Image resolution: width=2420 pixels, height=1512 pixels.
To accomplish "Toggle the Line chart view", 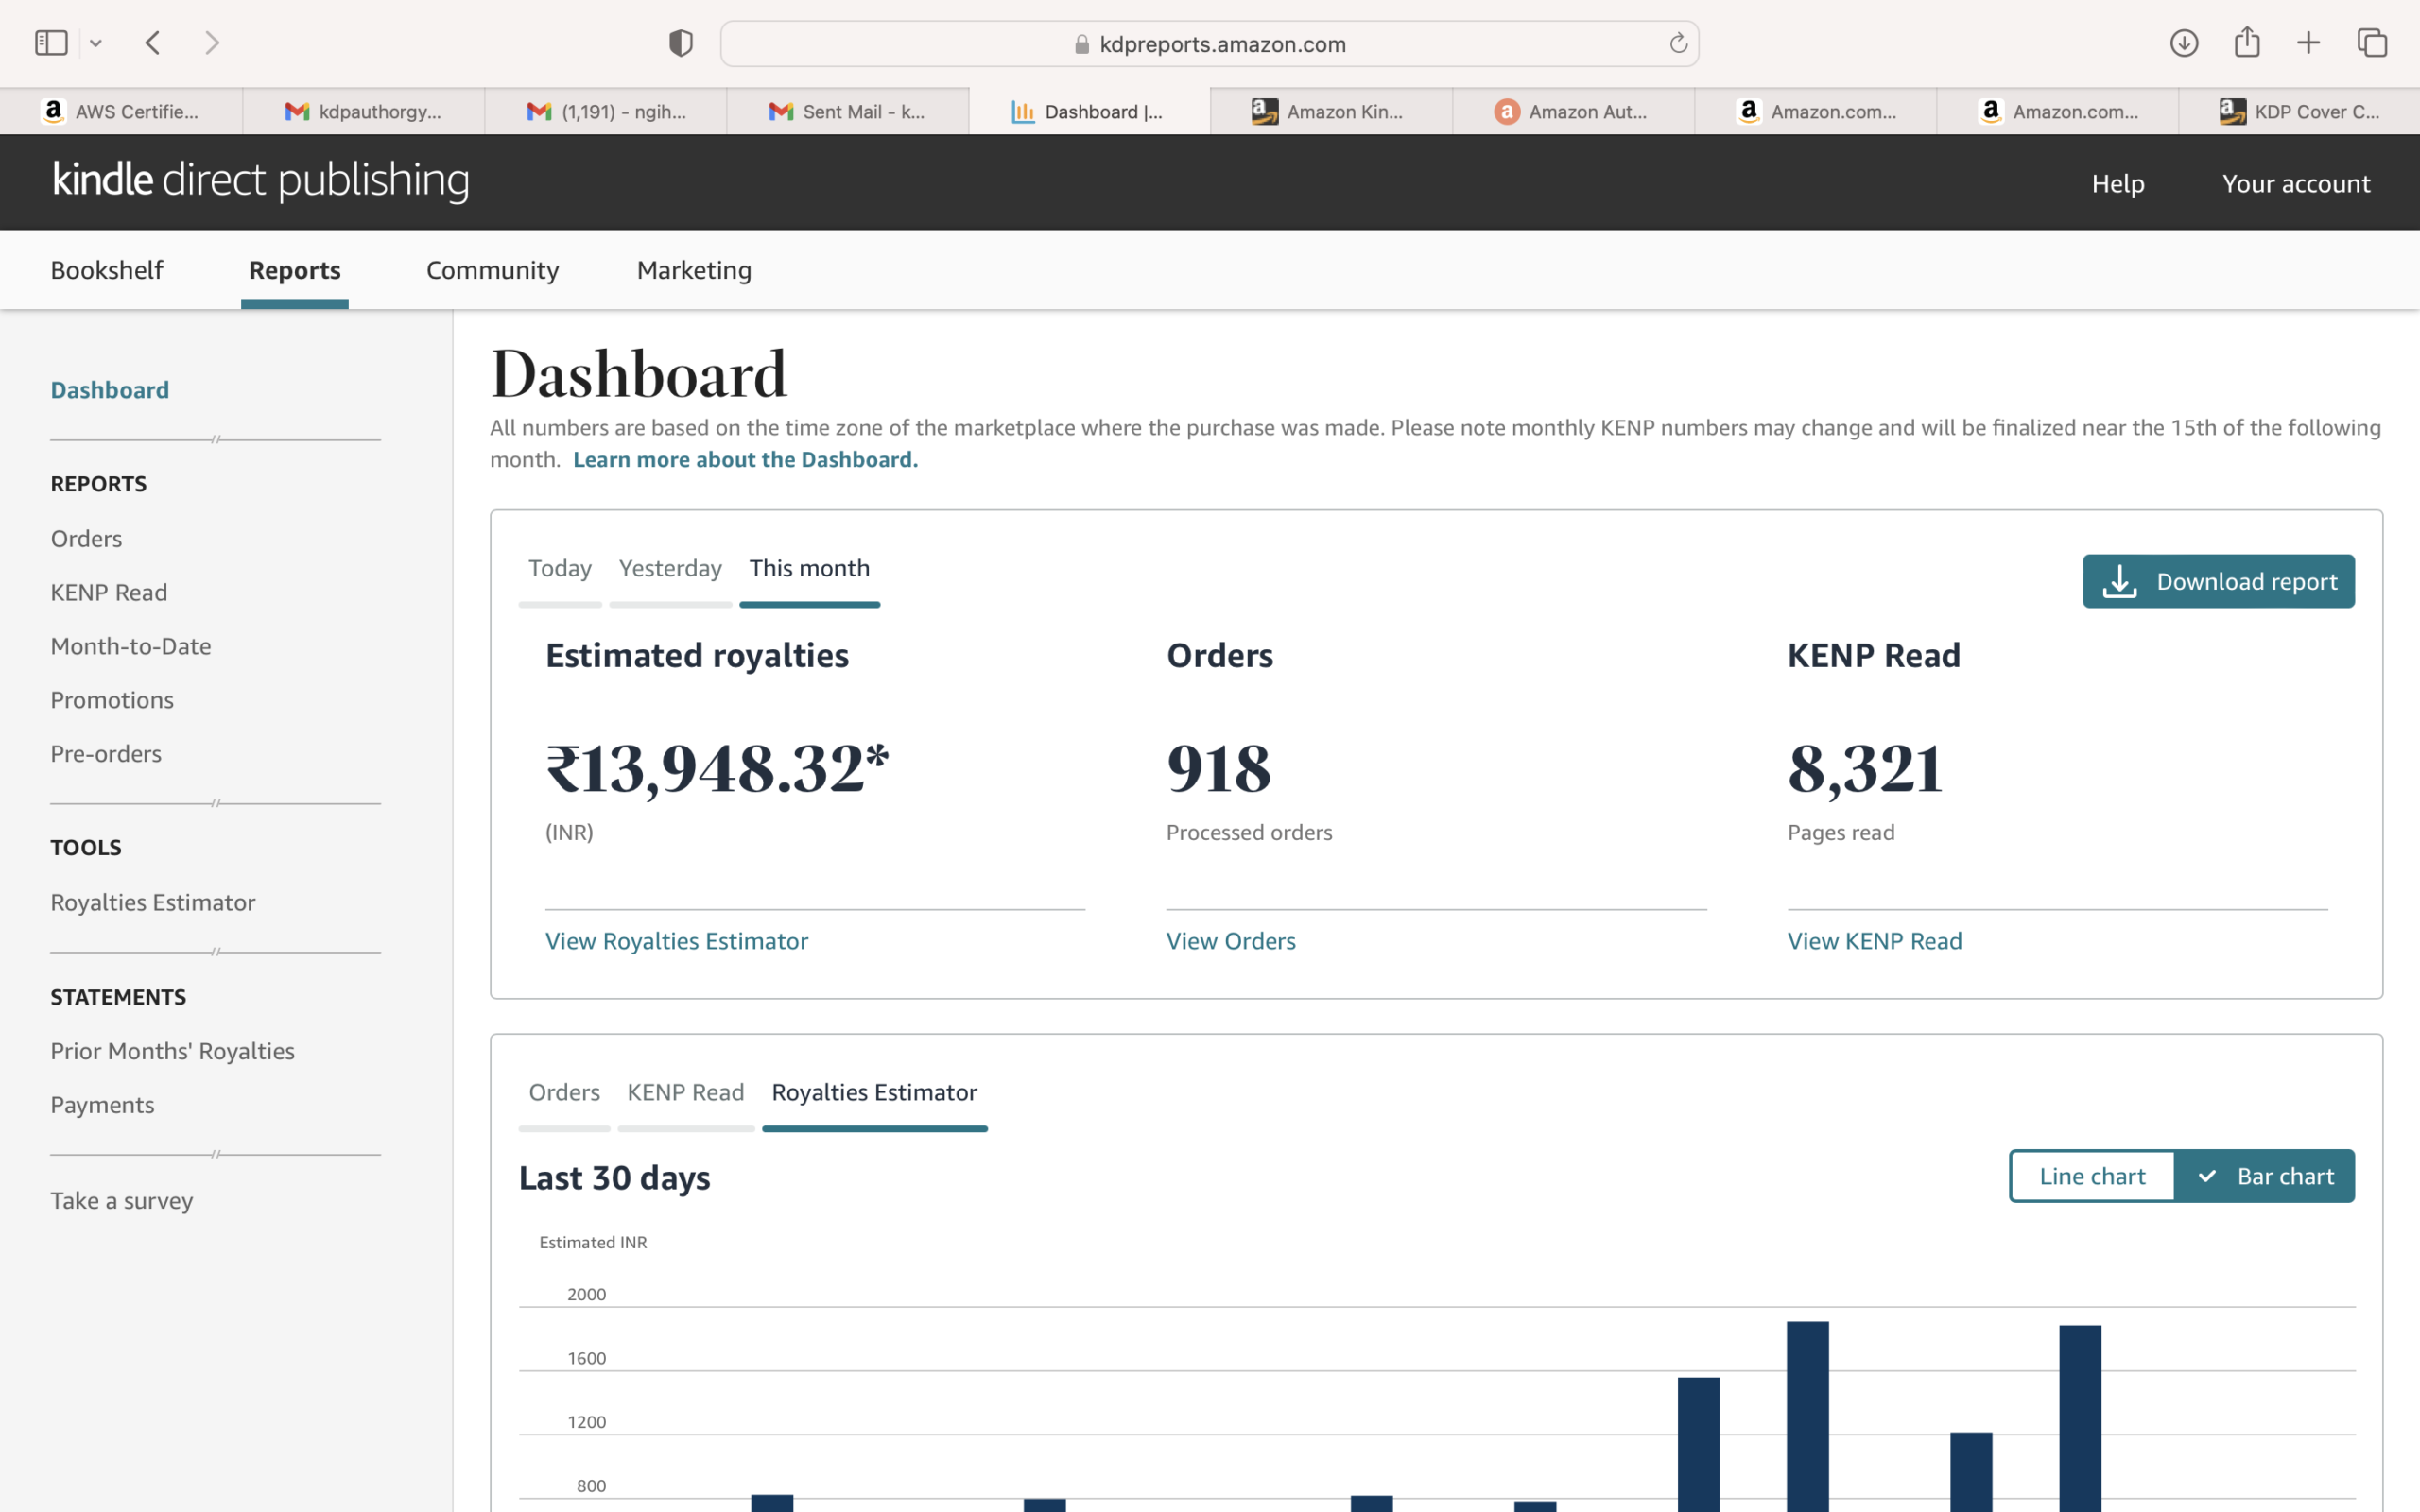I will pyautogui.click(x=2092, y=1176).
